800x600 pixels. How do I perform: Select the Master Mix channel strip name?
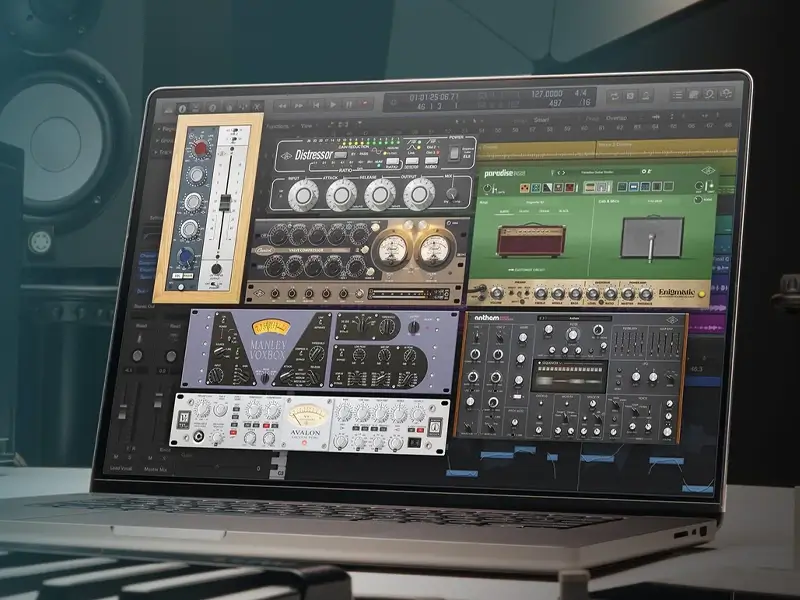pyautogui.click(x=155, y=469)
